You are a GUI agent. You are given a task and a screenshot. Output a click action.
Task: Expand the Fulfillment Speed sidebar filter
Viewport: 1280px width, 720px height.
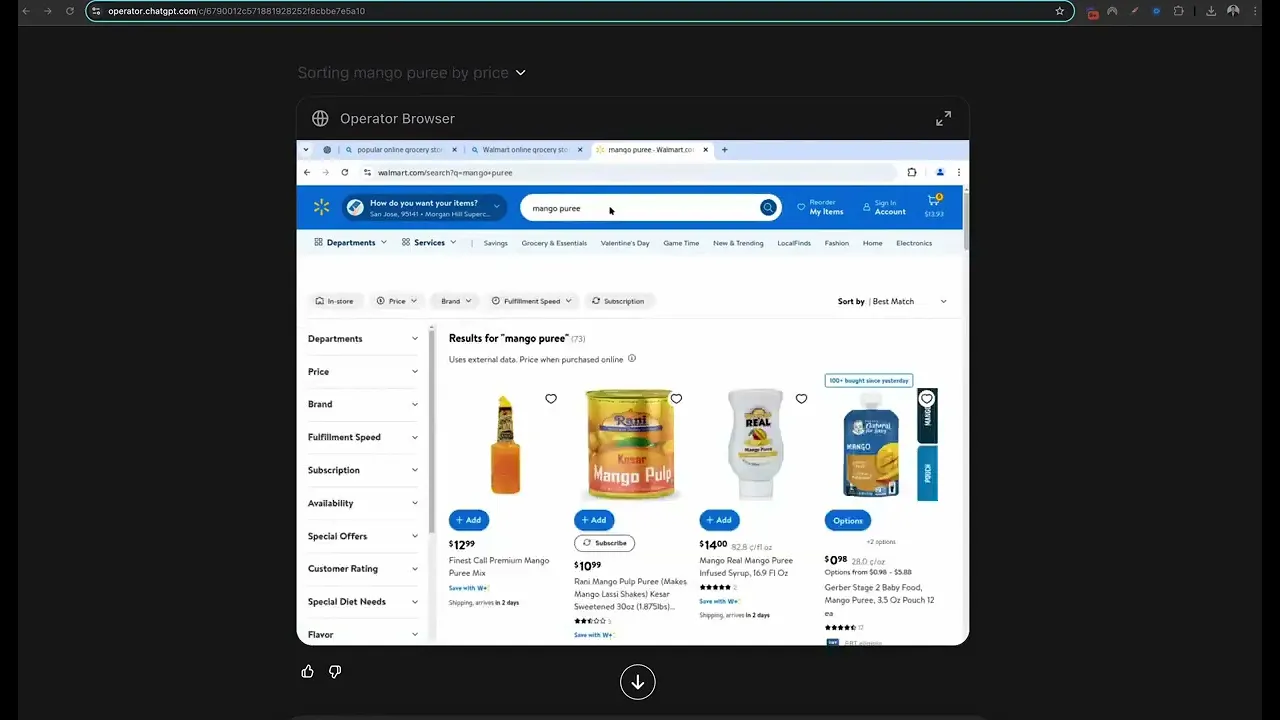[x=363, y=437]
